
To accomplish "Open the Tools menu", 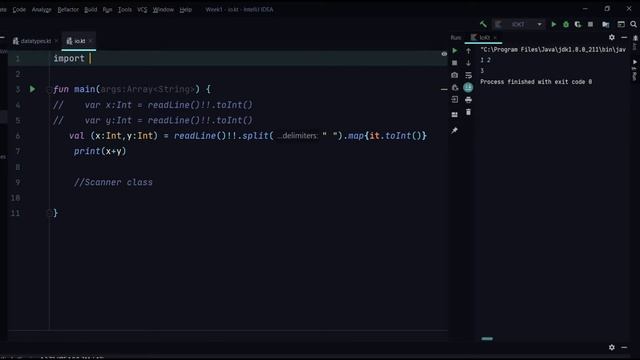I will coord(125,9).
